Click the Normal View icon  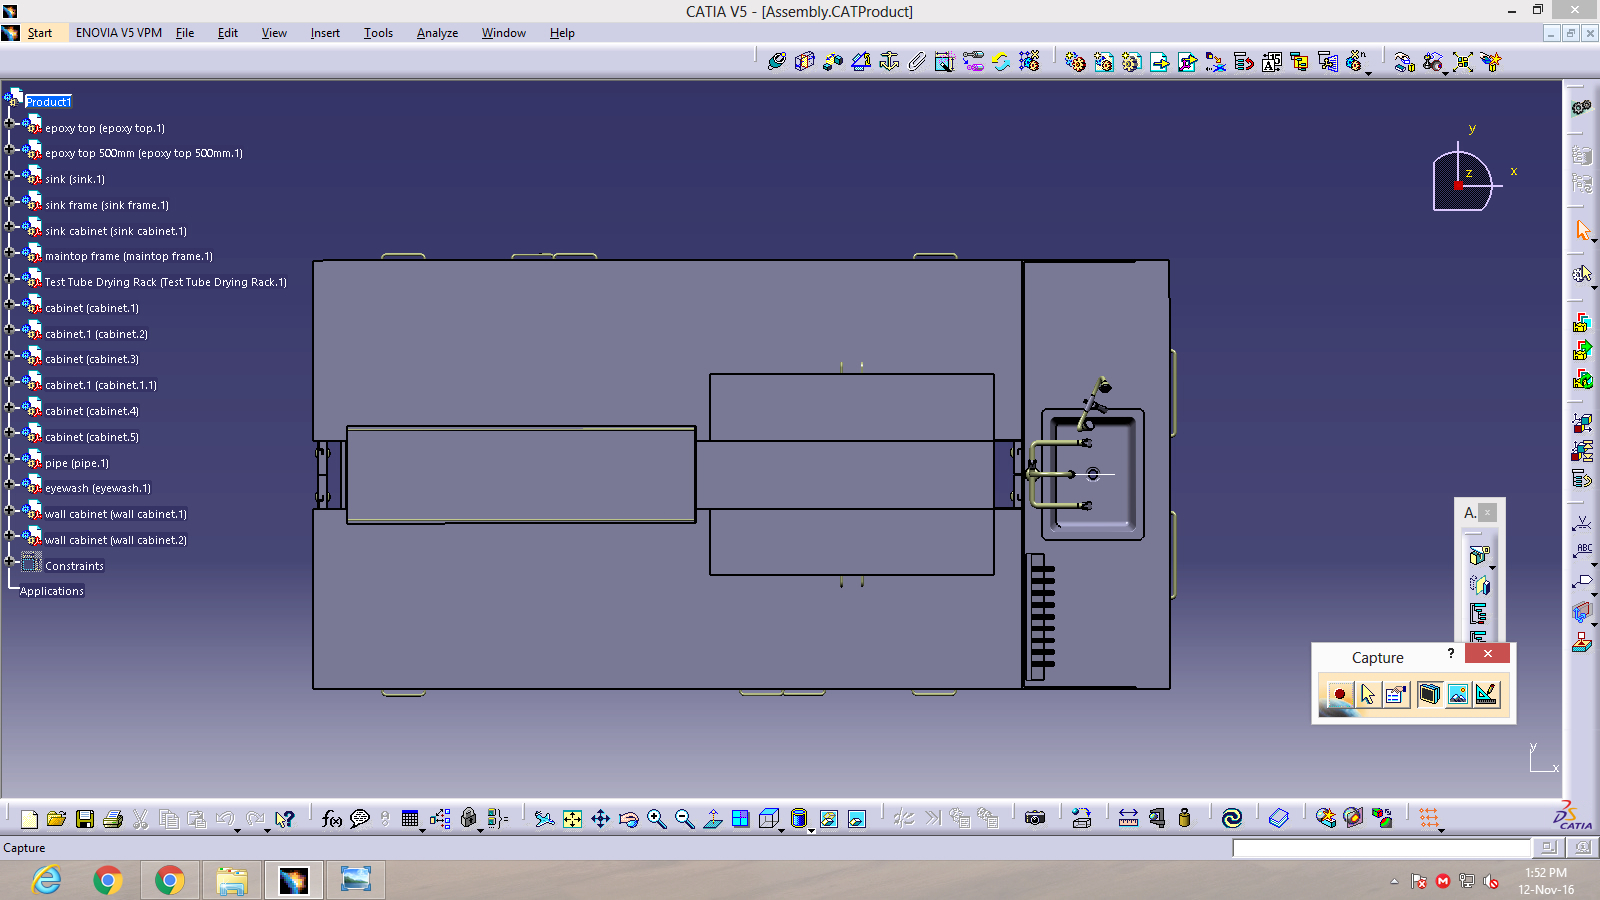click(x=713, y=819)
